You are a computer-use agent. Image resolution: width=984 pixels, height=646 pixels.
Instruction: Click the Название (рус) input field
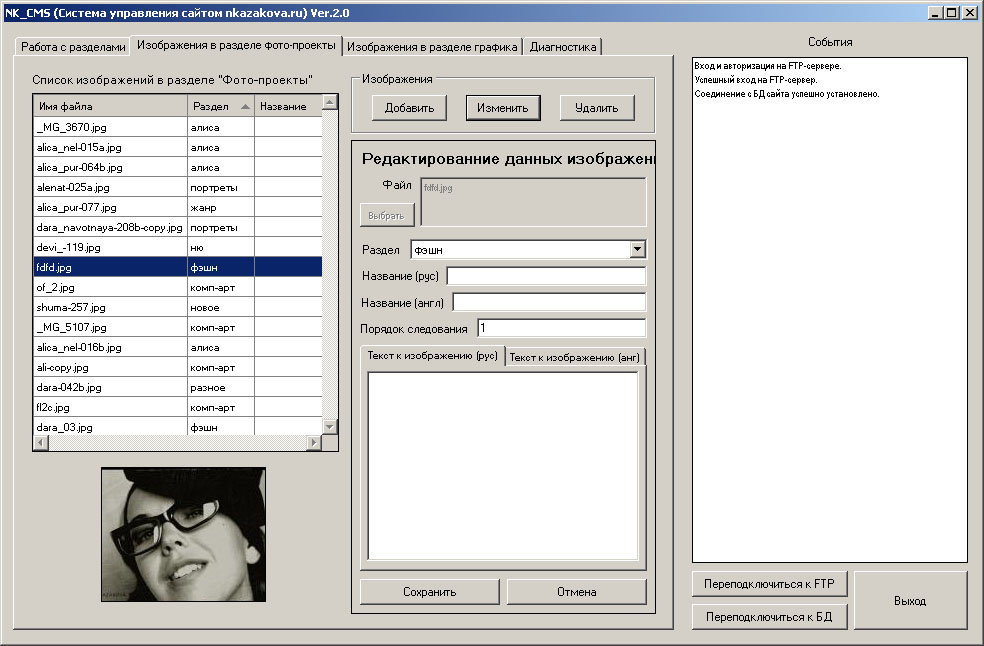[x=545, y=276]
